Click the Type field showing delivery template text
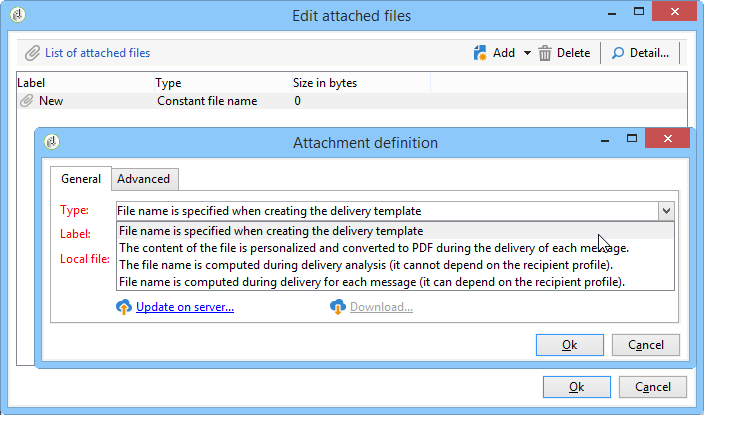The image size is (736, 444). click(387, 211)
